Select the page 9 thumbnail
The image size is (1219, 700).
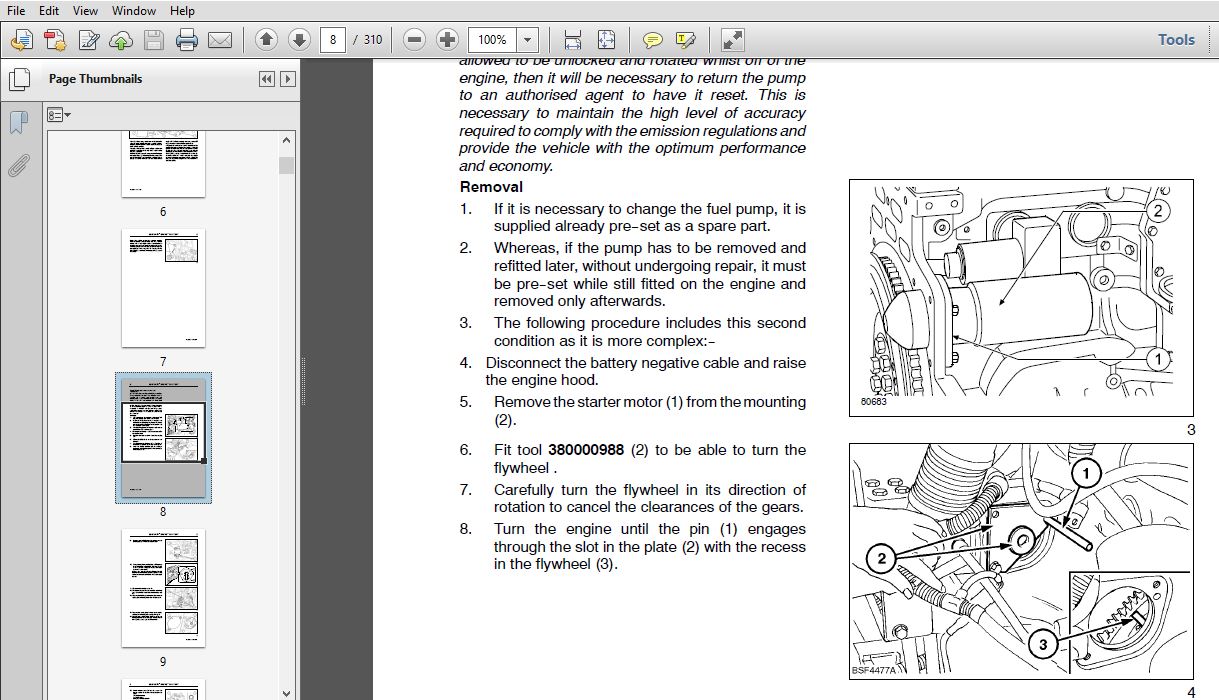tap(164, 588)
